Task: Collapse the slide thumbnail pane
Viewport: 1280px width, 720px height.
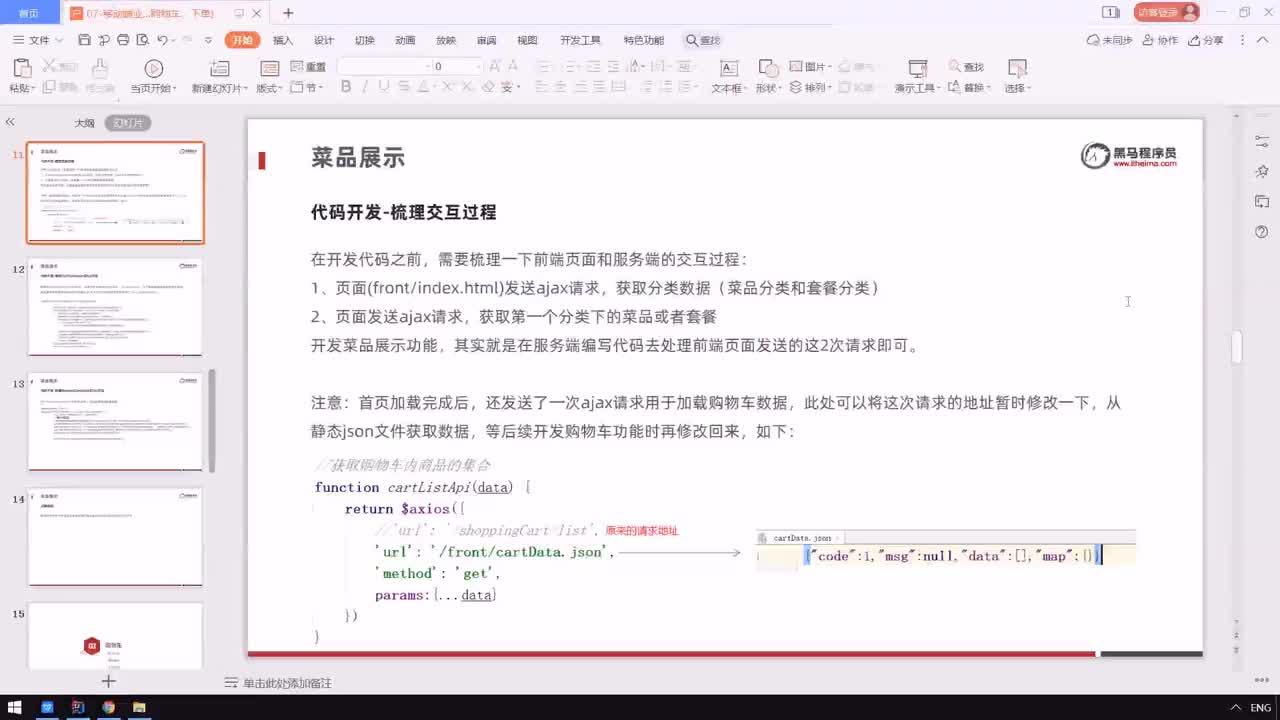Action: click(10, 122)
